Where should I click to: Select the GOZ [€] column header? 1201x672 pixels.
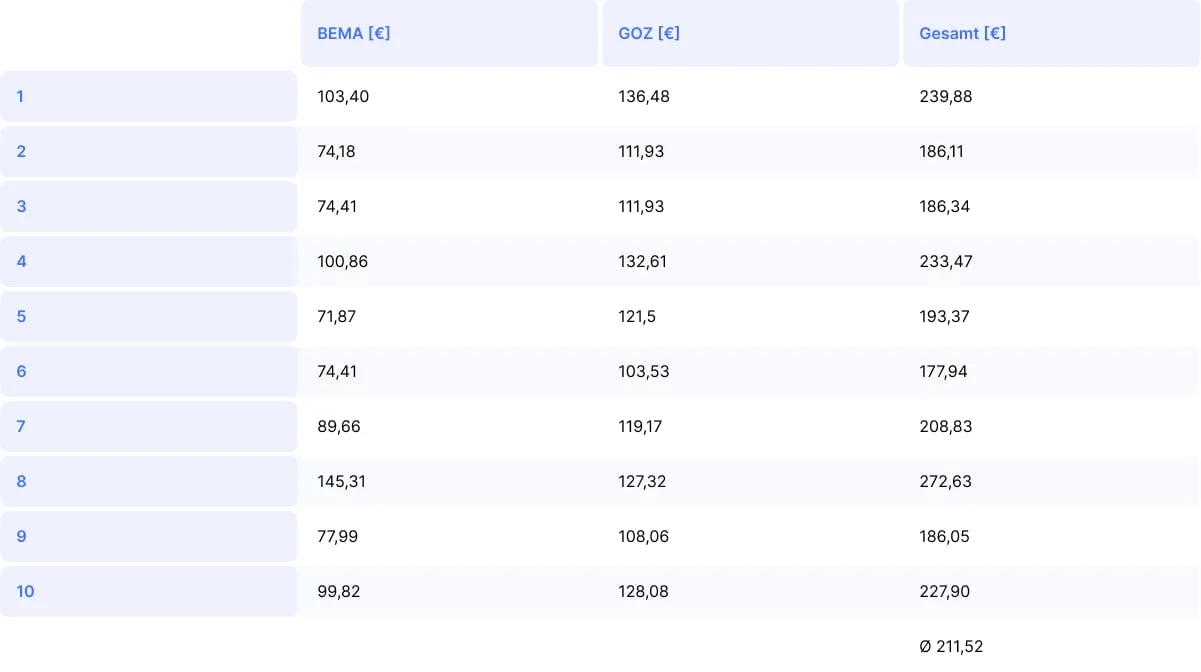click(649, 33)
